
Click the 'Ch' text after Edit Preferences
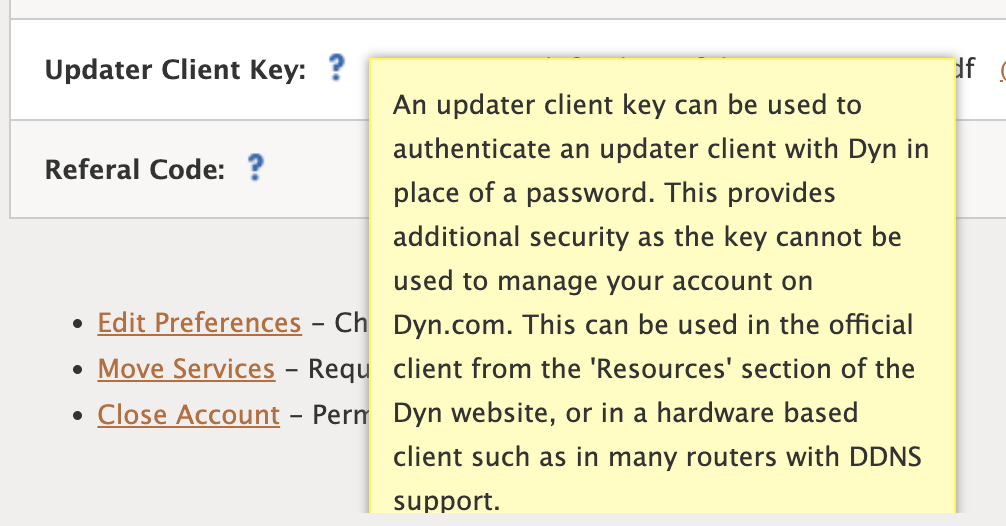[351, 323]
